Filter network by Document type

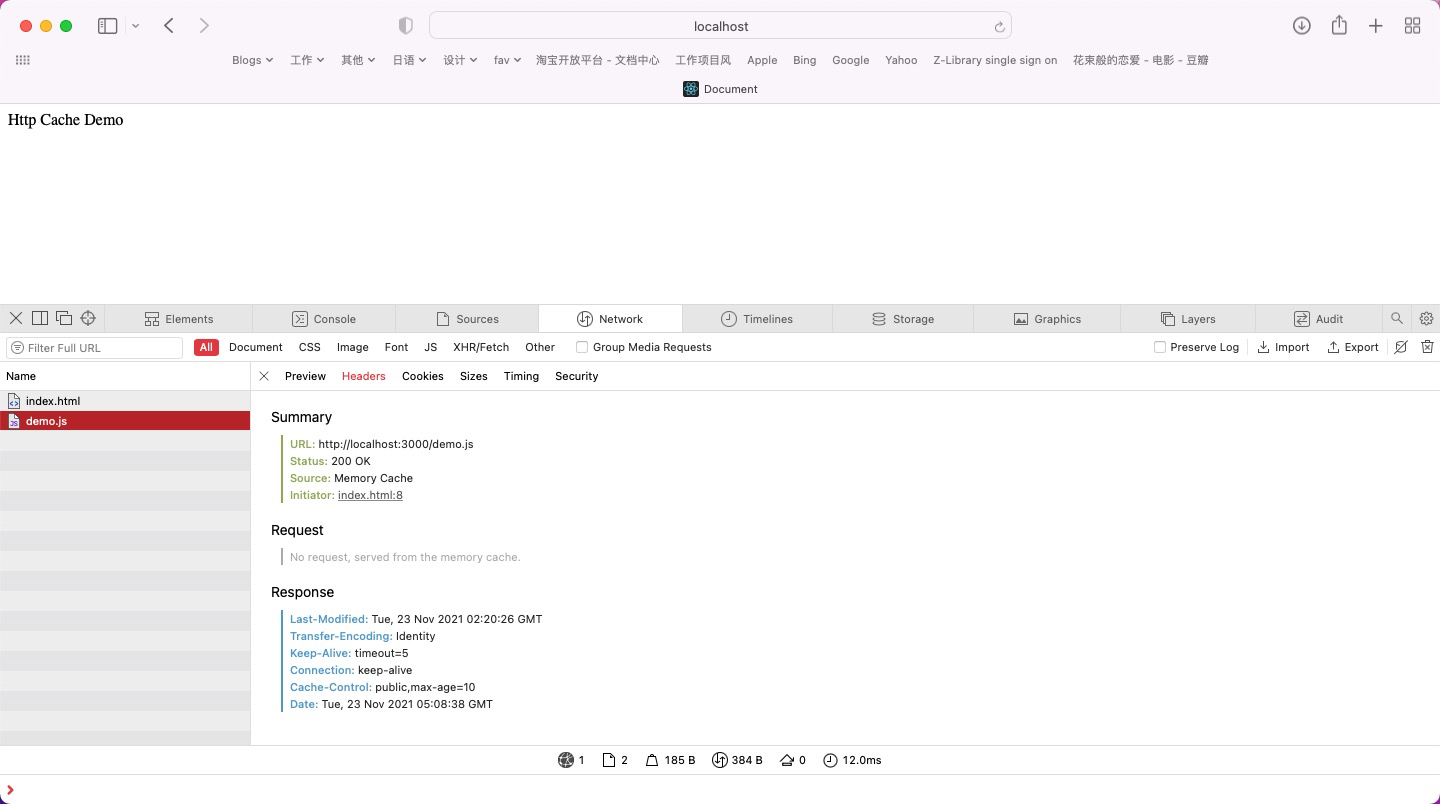click(256, 347)
